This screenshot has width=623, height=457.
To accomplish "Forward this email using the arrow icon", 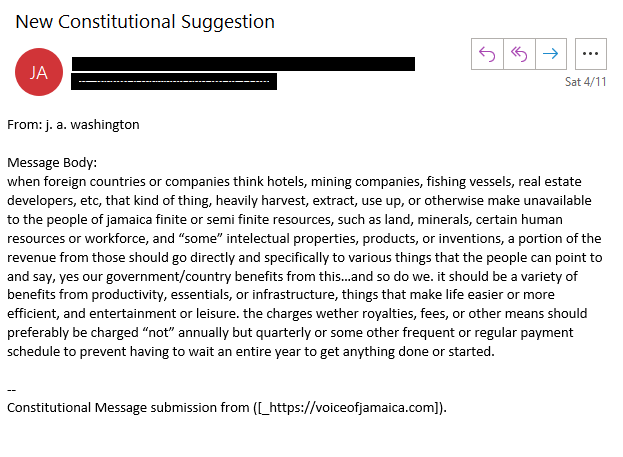I will click(x=551, y=54).
